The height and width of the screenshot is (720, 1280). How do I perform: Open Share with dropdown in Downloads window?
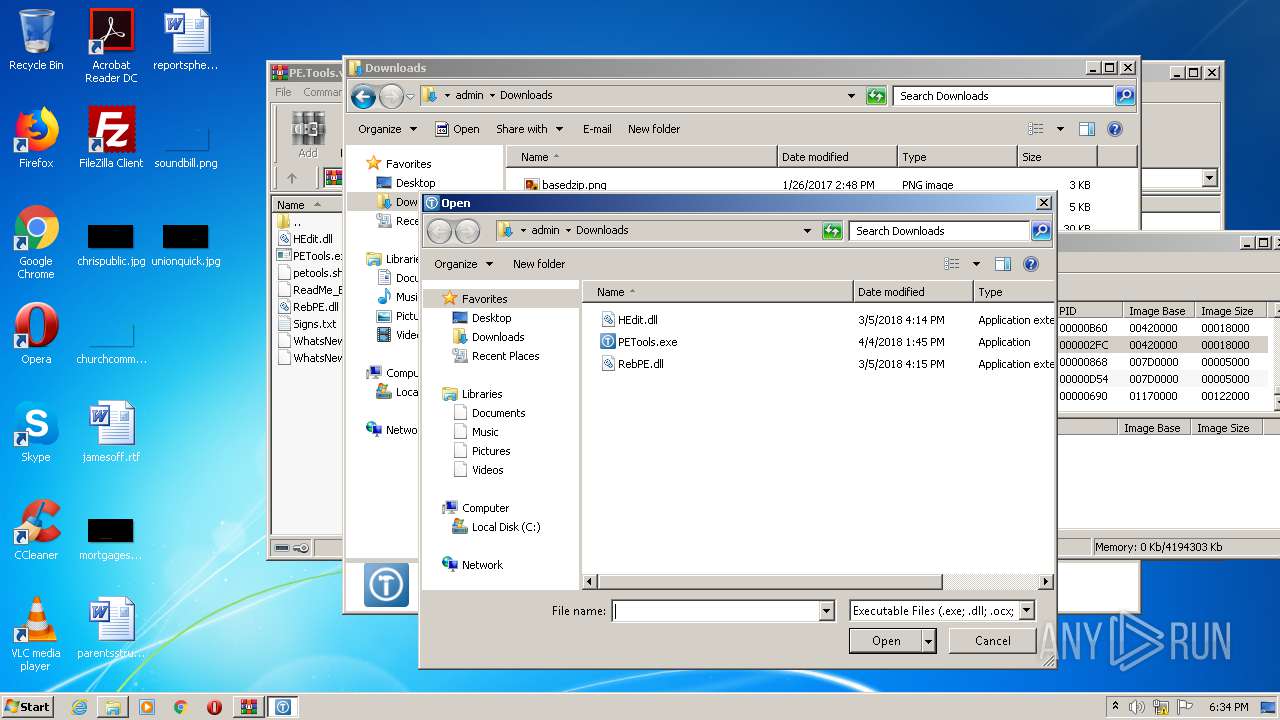point(529,129)
